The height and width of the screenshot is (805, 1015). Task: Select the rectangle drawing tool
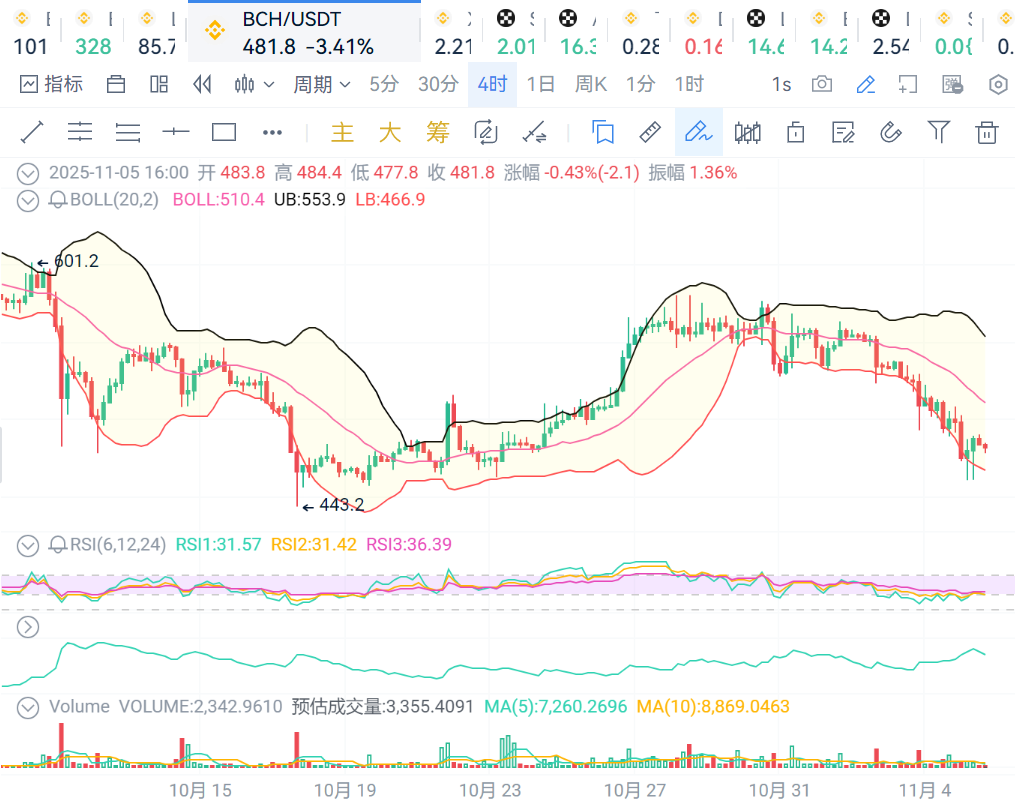[224, 132]
